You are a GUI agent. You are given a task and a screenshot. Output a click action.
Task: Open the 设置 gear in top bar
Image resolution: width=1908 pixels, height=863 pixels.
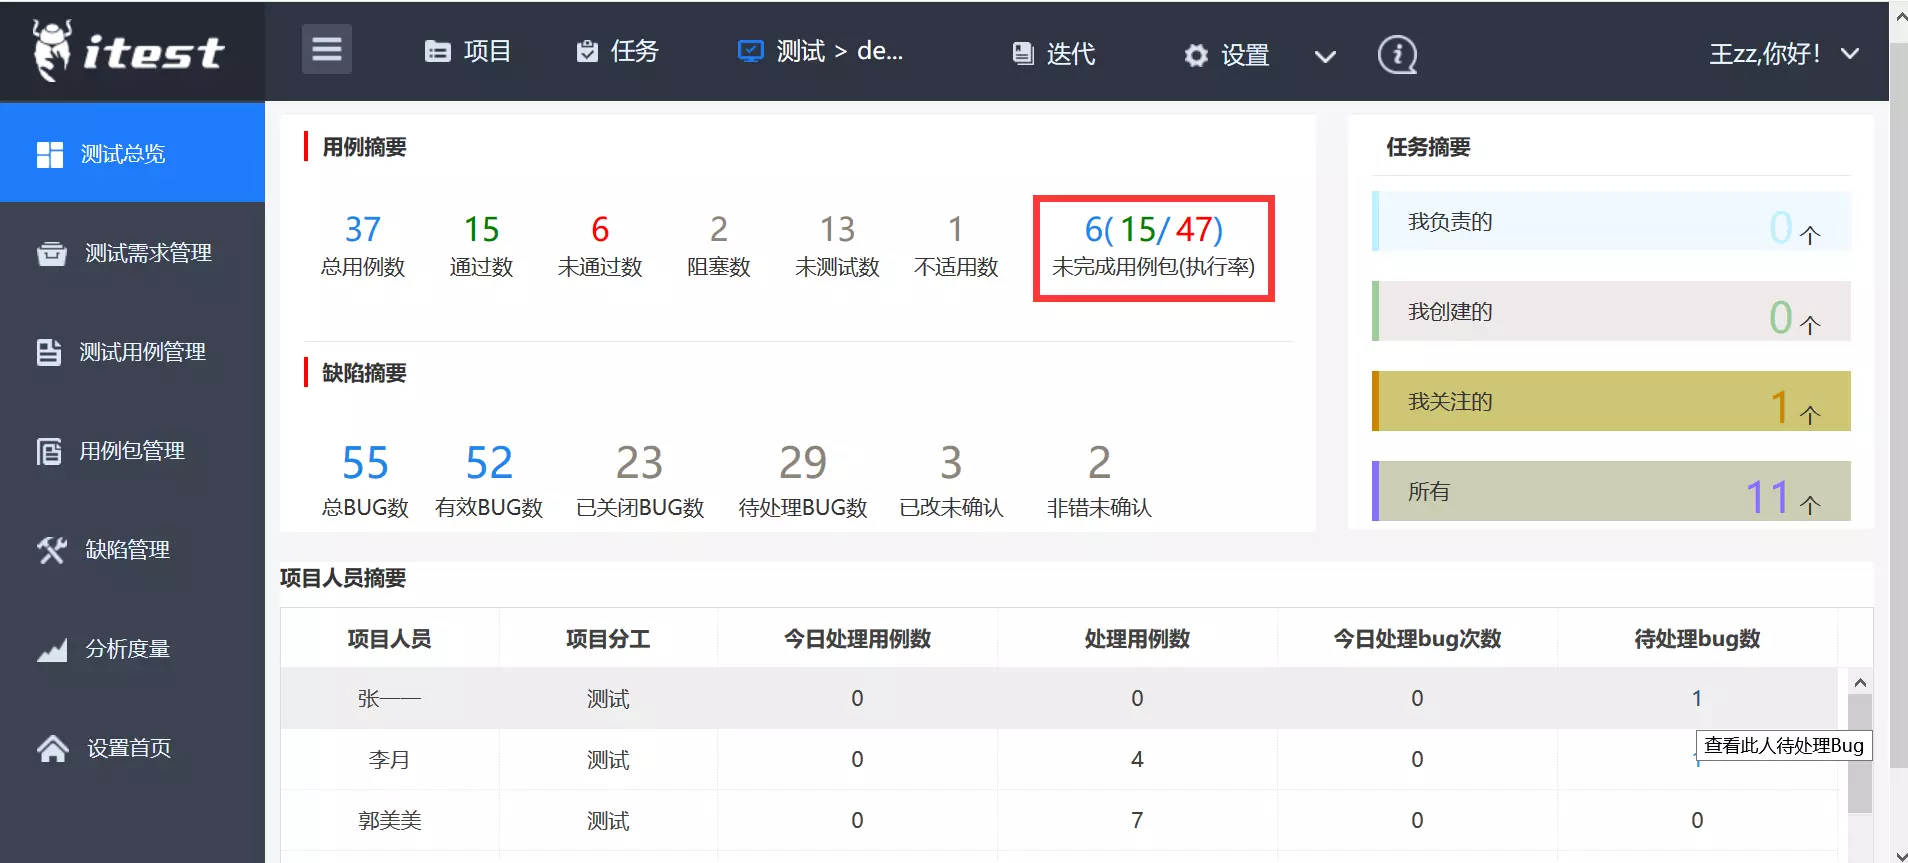1227,54
